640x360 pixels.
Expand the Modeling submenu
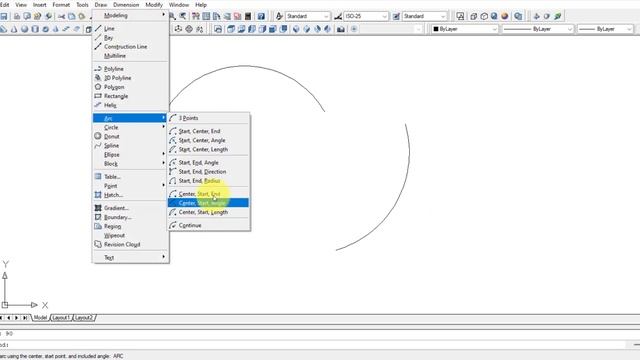click(x=130, y=16)
